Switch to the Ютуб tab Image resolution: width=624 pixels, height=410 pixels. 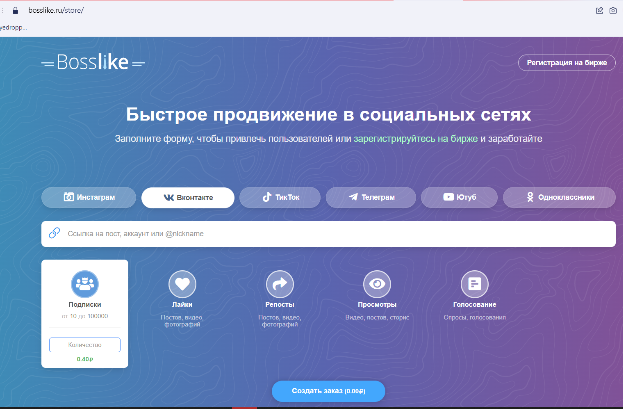459,197
